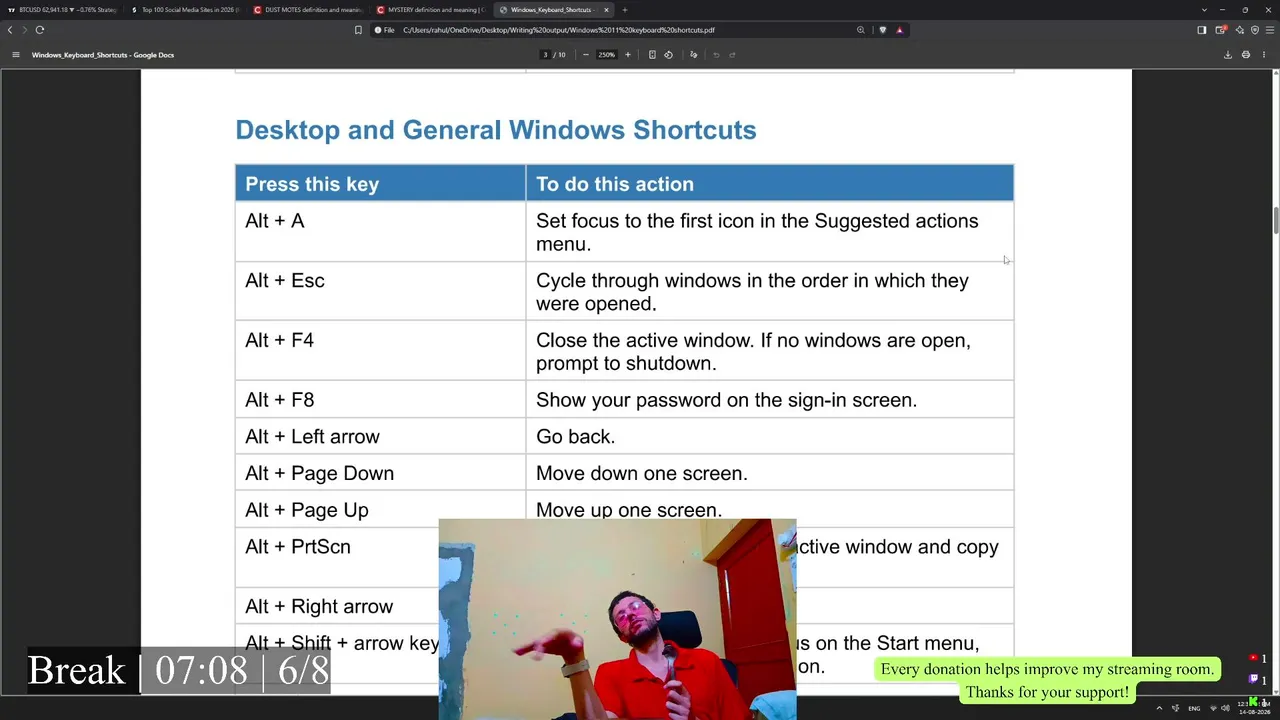
Task: Zoom out the PDF with the minus button
Action: click(585, 55)
